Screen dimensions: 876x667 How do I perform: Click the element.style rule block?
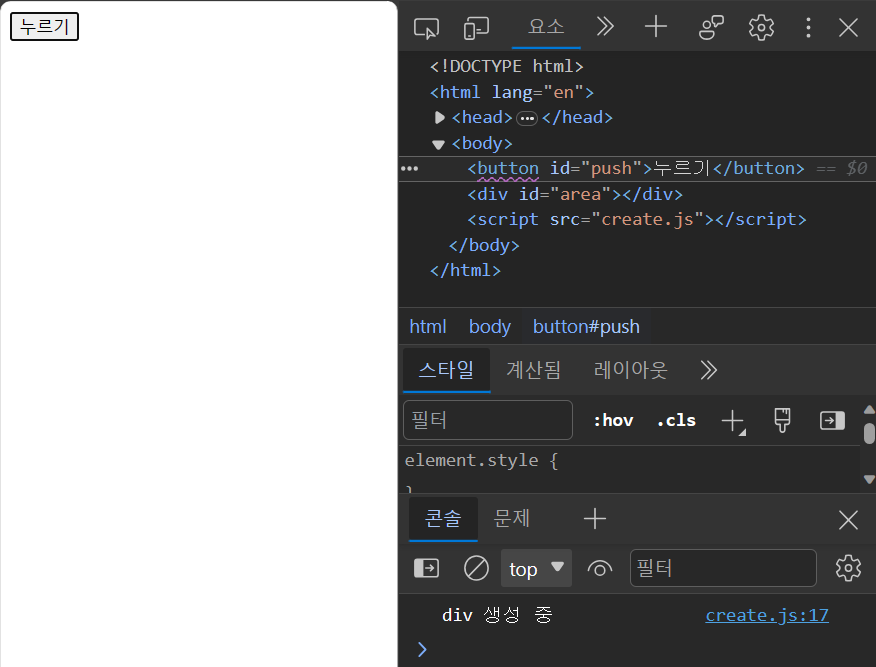click(x=481, y=460)
